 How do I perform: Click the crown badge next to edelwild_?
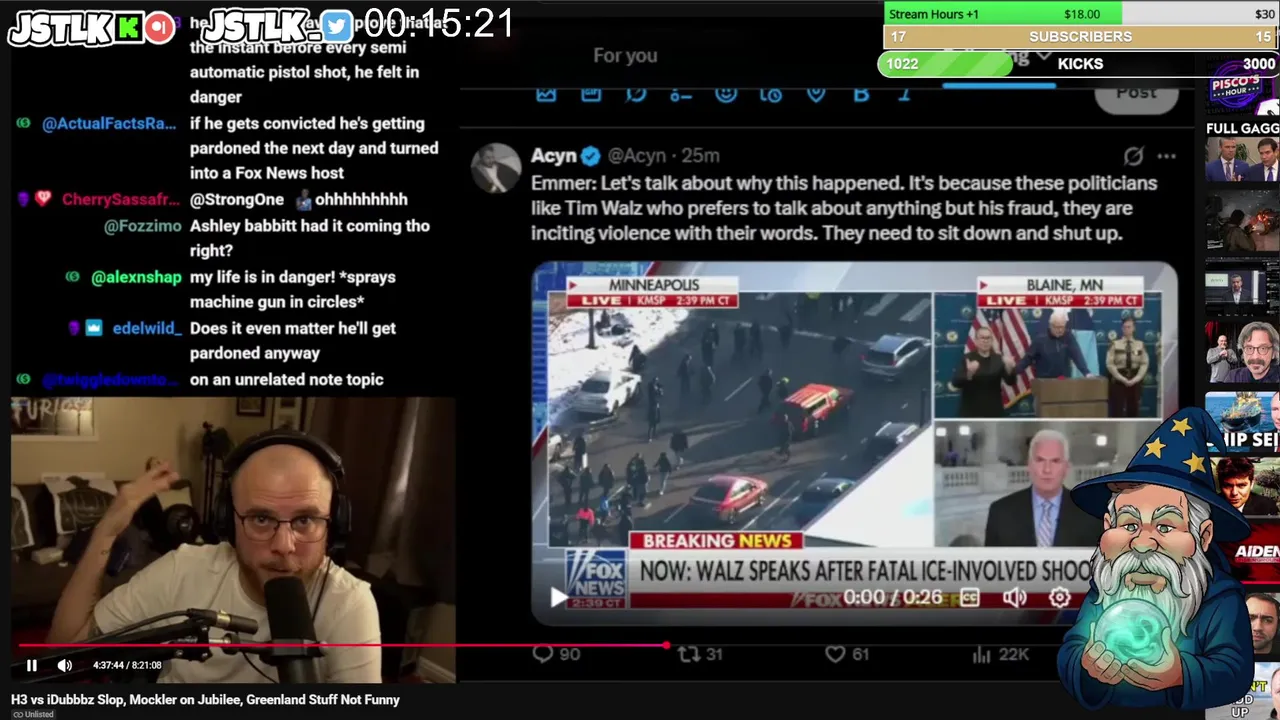pyautogui.click(x=93, y=329)
